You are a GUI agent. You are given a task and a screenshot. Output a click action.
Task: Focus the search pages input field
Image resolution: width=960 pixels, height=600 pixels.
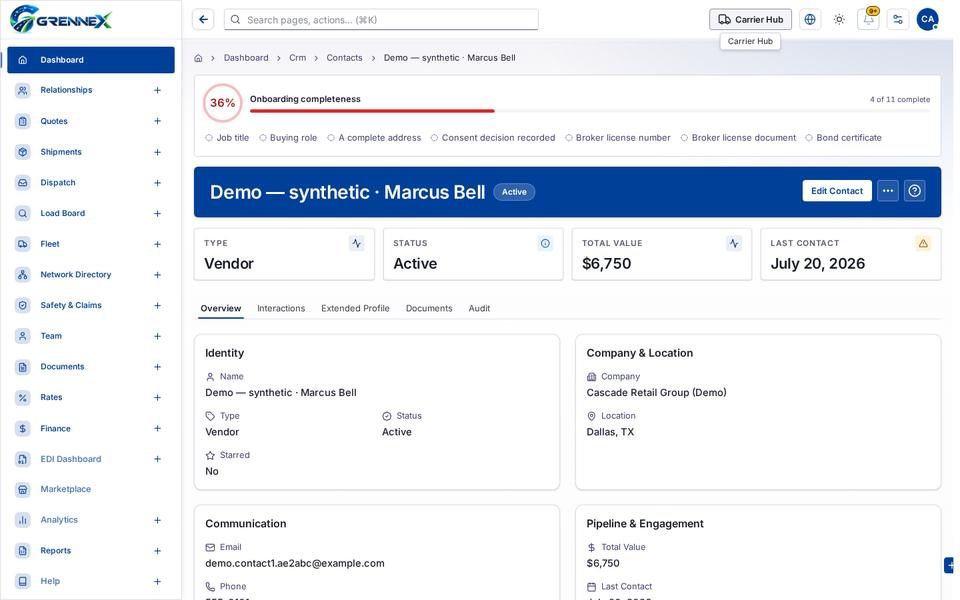pyautogui.click(x=381, y=20)
